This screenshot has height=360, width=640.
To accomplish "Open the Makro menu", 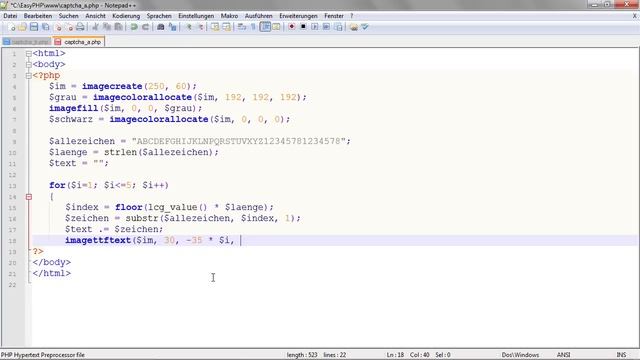I will tap(229, 16).
